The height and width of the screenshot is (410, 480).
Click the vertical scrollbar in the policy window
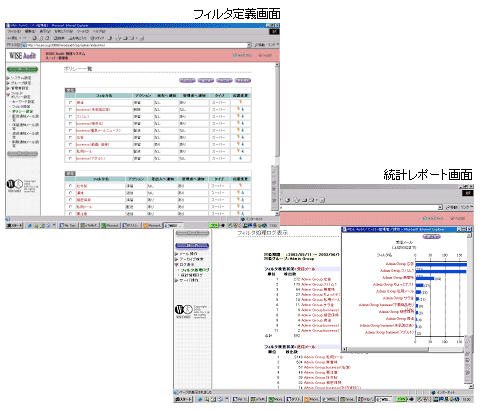pos(277,111)
